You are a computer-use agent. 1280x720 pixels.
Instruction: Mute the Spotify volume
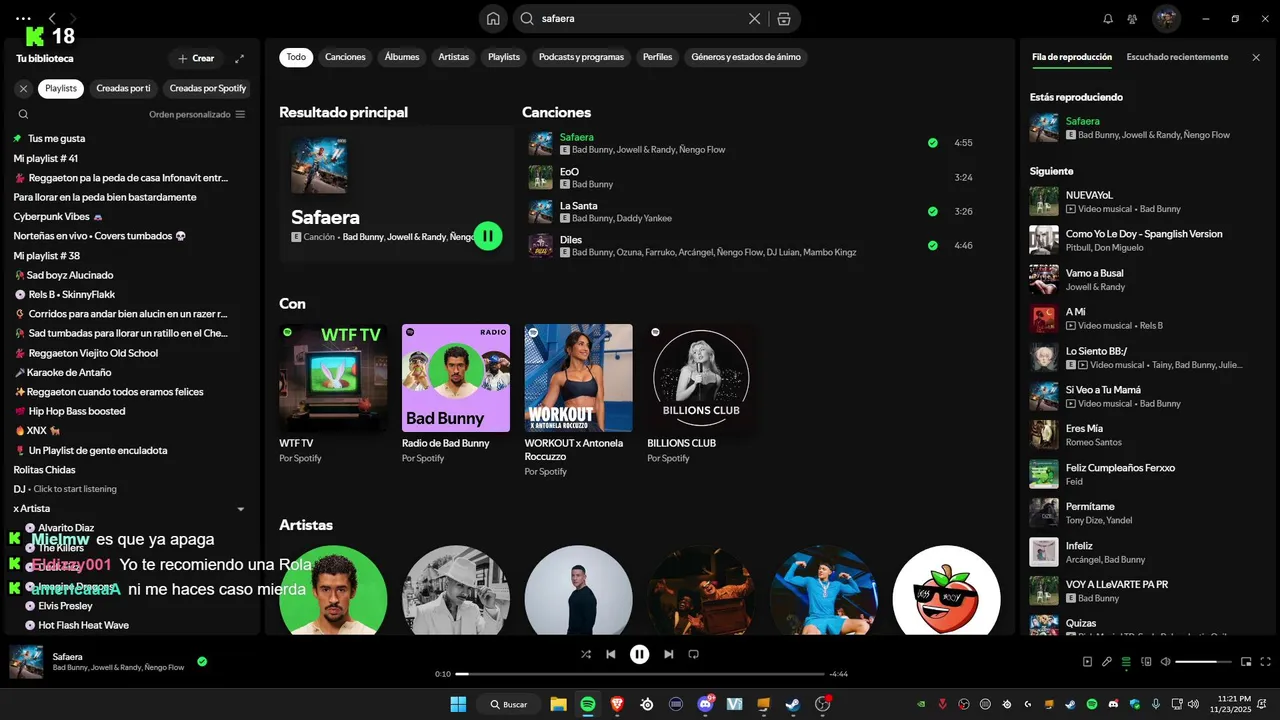coord(1164,661)
